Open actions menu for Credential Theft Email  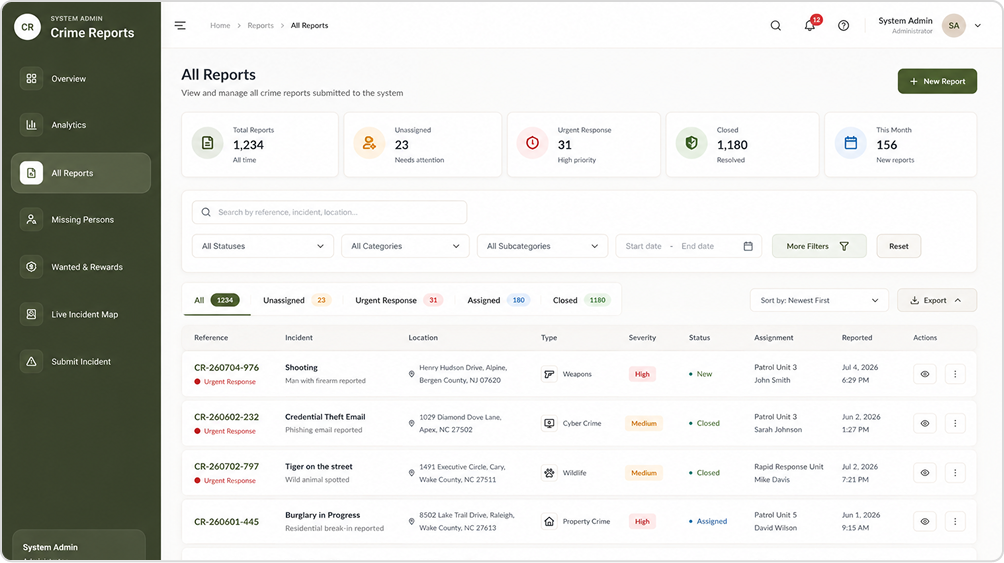(955, 423)
